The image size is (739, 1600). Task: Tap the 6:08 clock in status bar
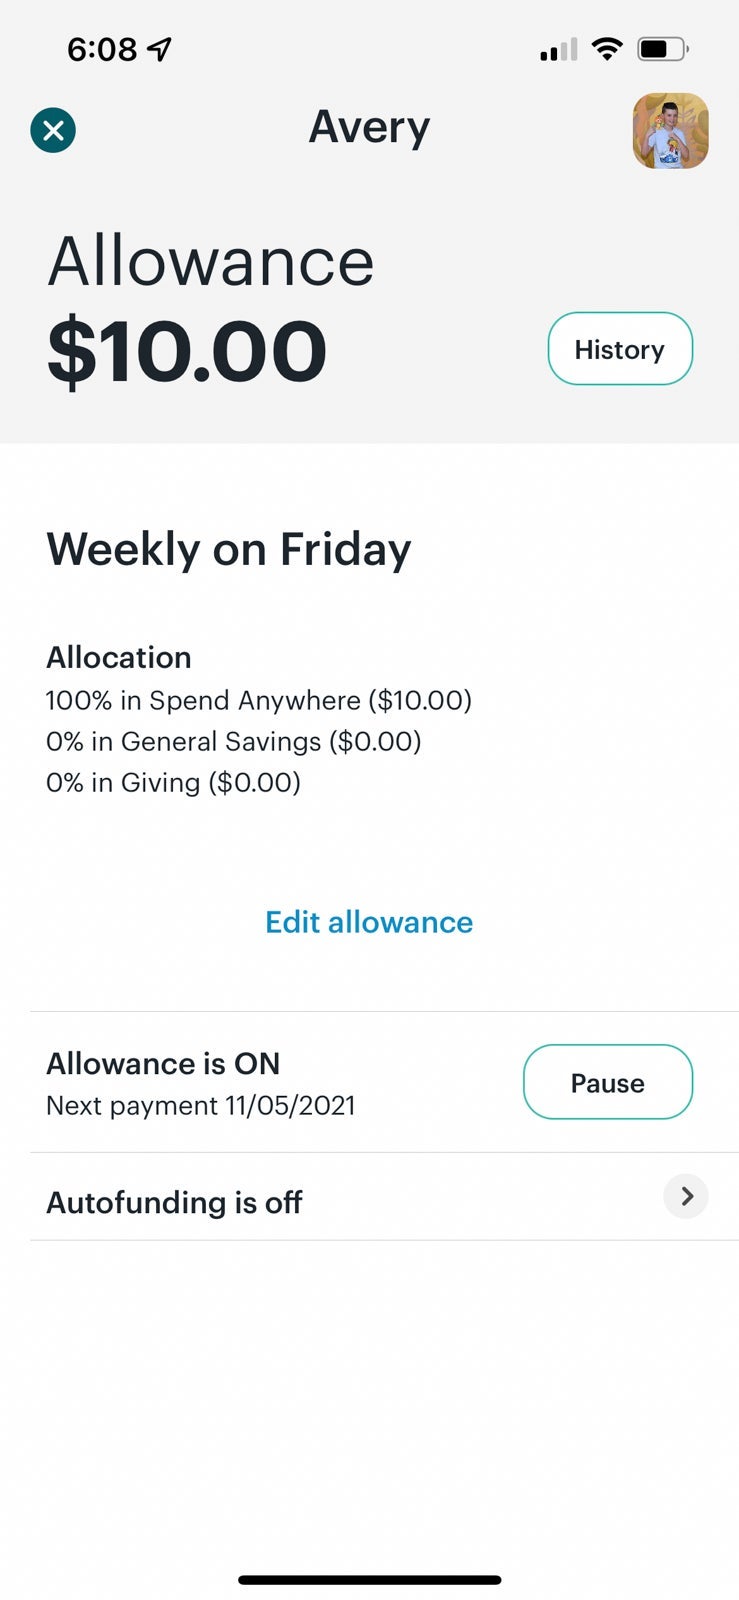pyautogui.click(x=101, y=49)
